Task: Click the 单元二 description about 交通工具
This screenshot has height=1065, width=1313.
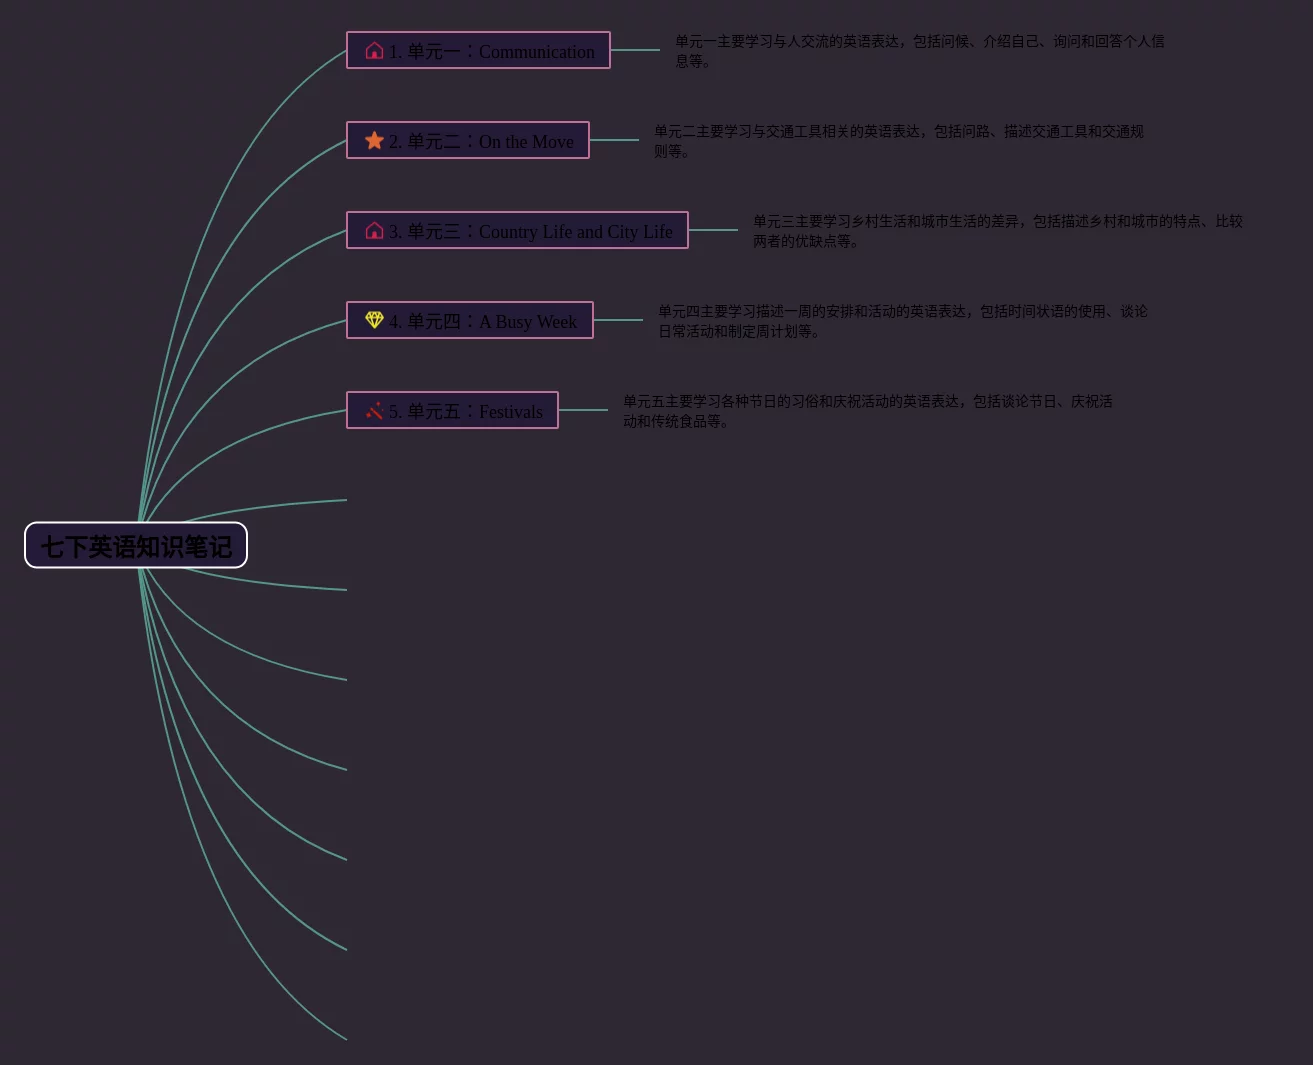Action: click(x=898, y=141)
